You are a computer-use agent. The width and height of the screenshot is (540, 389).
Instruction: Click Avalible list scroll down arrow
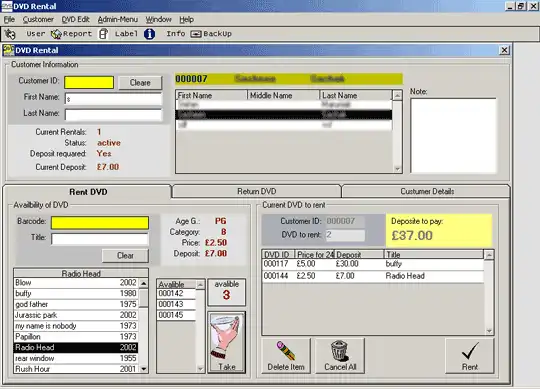200,369
